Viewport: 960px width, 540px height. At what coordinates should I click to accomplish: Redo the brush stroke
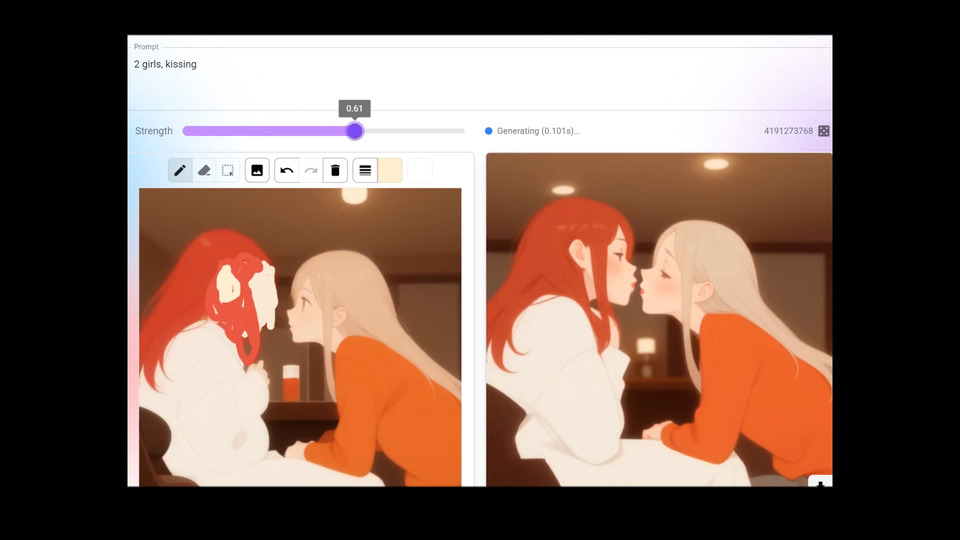(x=311, y=170)
